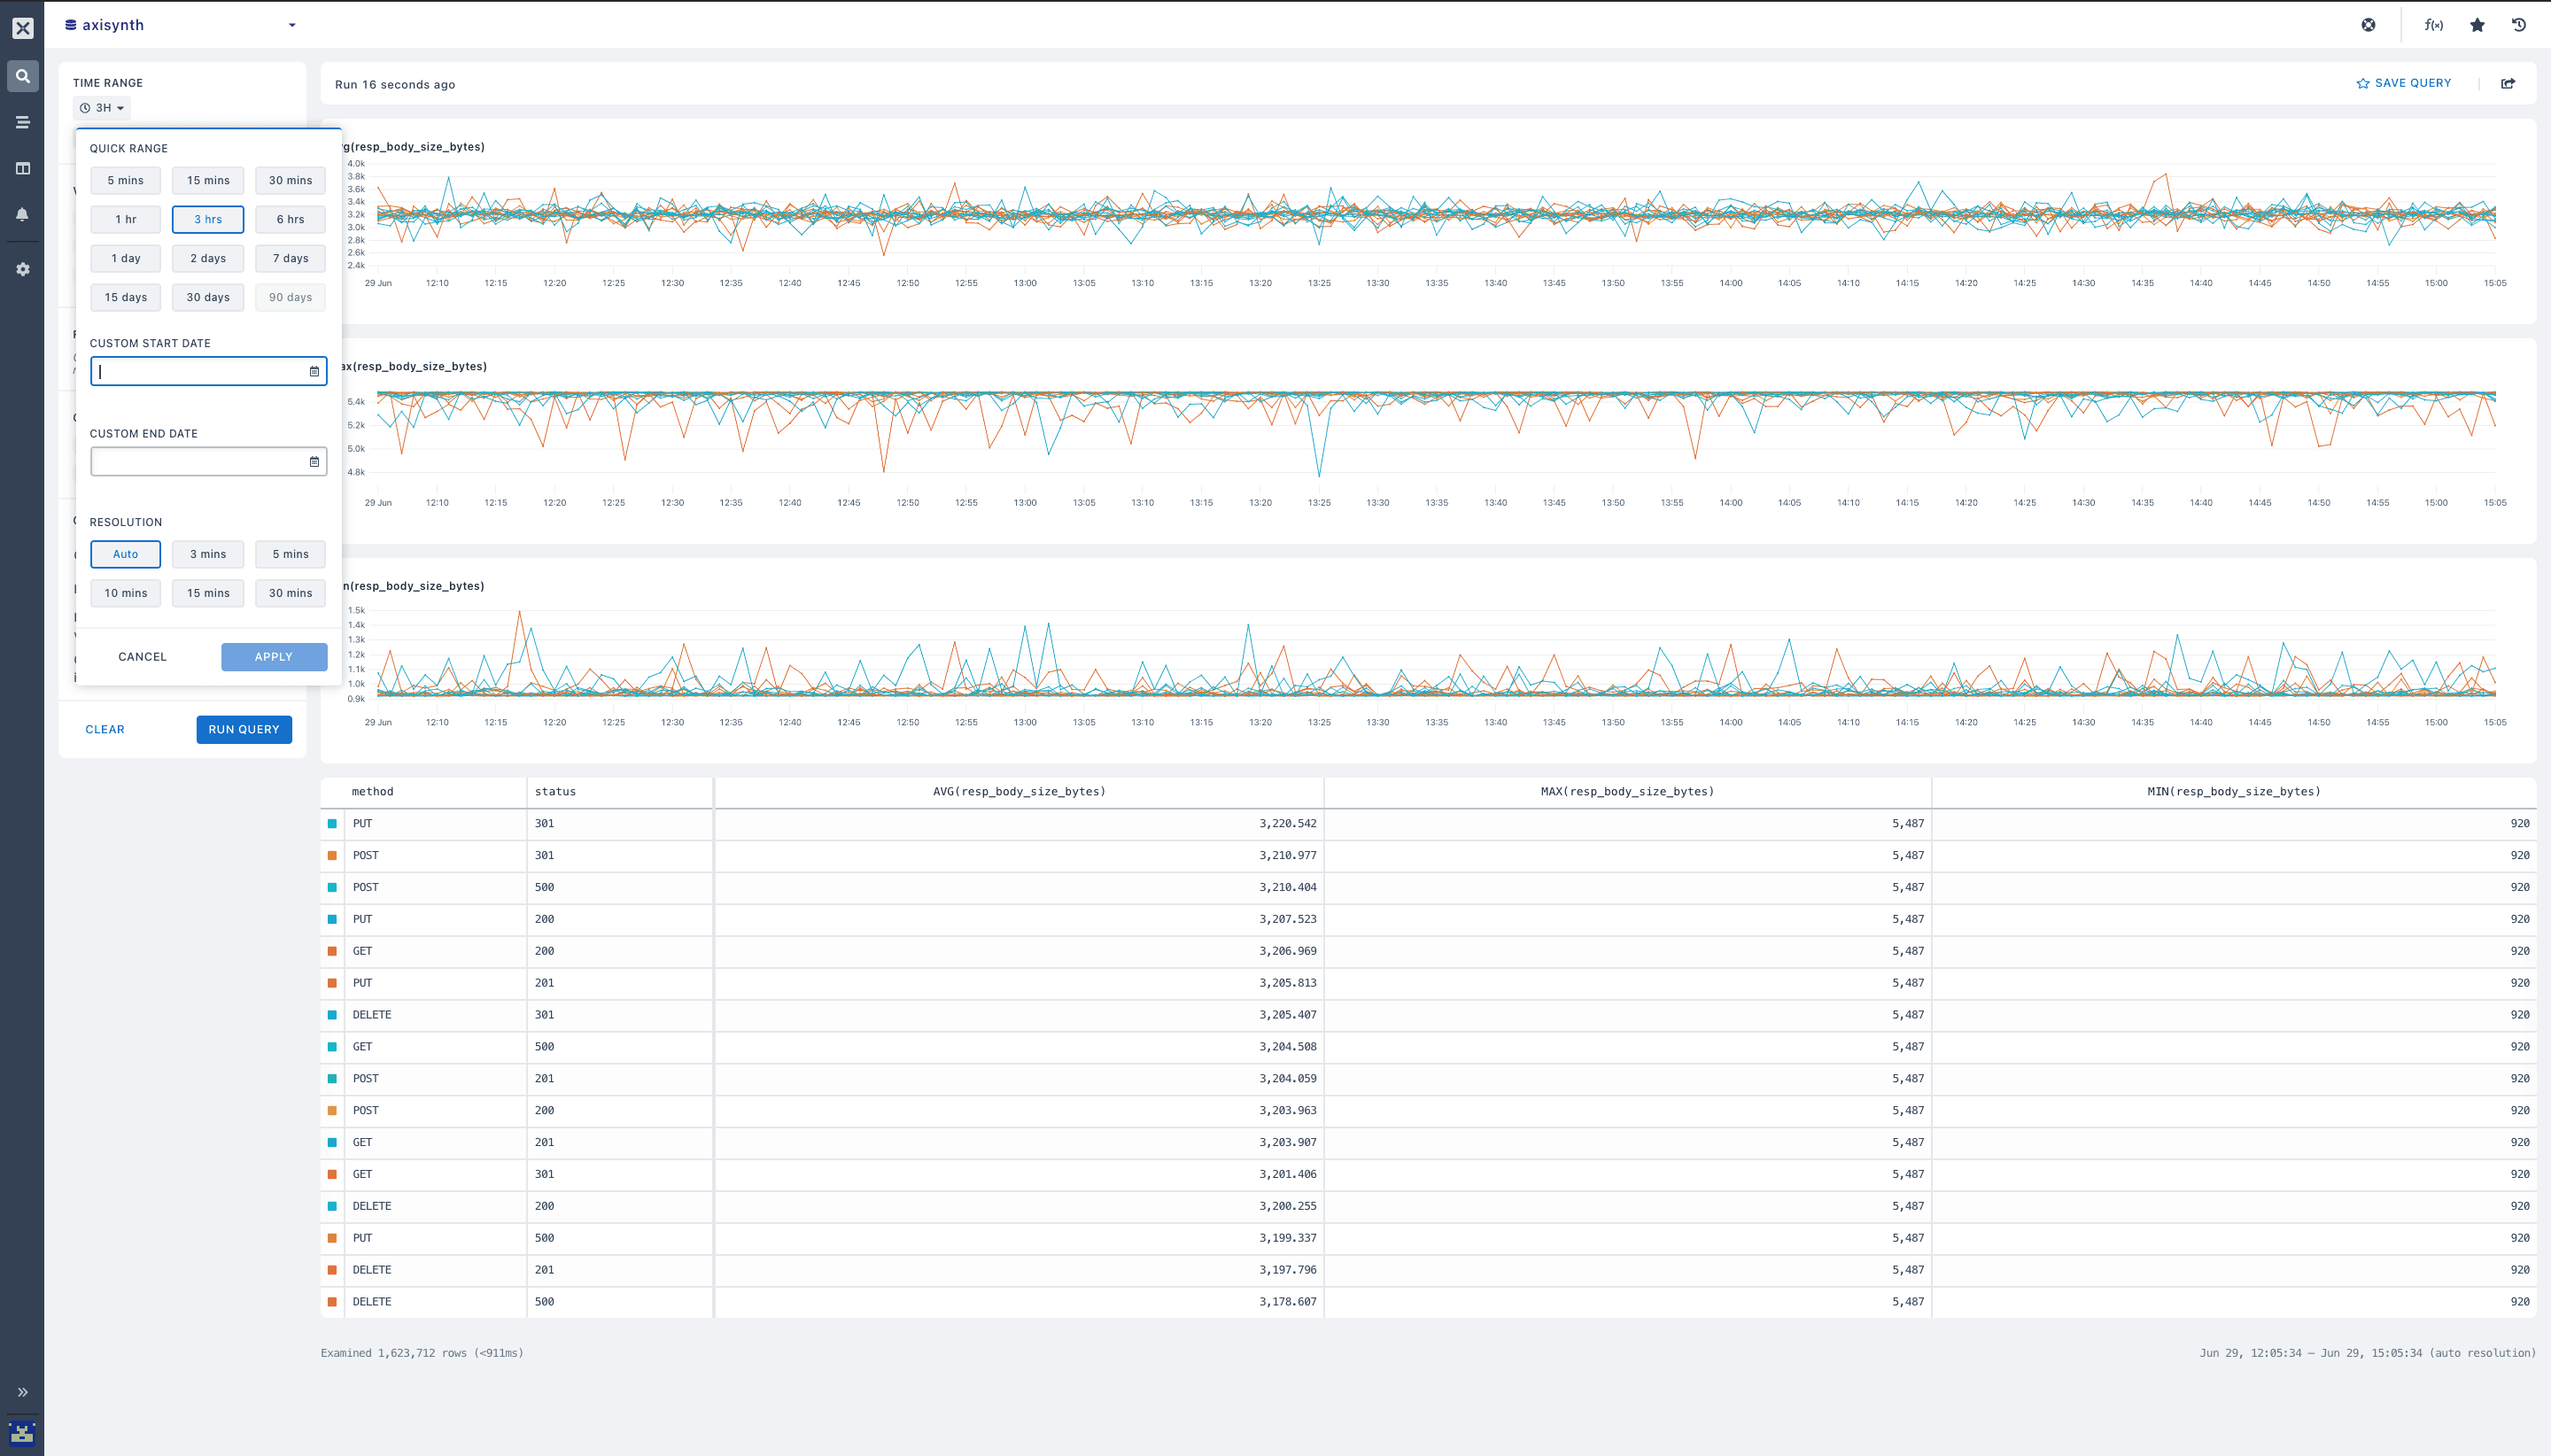Viewport: 2551px width, 1456px height.
Task: Click the sidebar list menu icon
Action: click(x=22, y=122)
